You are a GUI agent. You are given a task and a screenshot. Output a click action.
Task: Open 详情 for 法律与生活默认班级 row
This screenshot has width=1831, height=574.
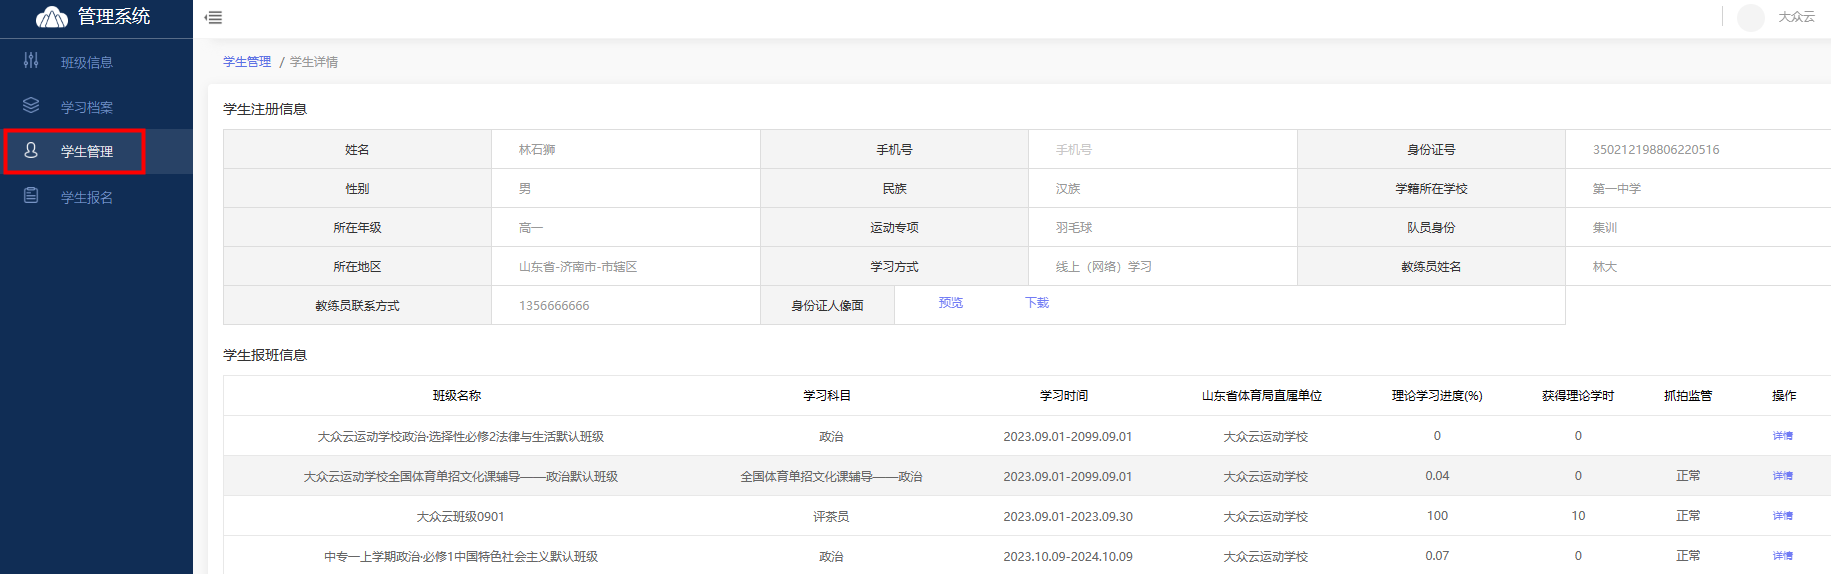click(1783, 436)
